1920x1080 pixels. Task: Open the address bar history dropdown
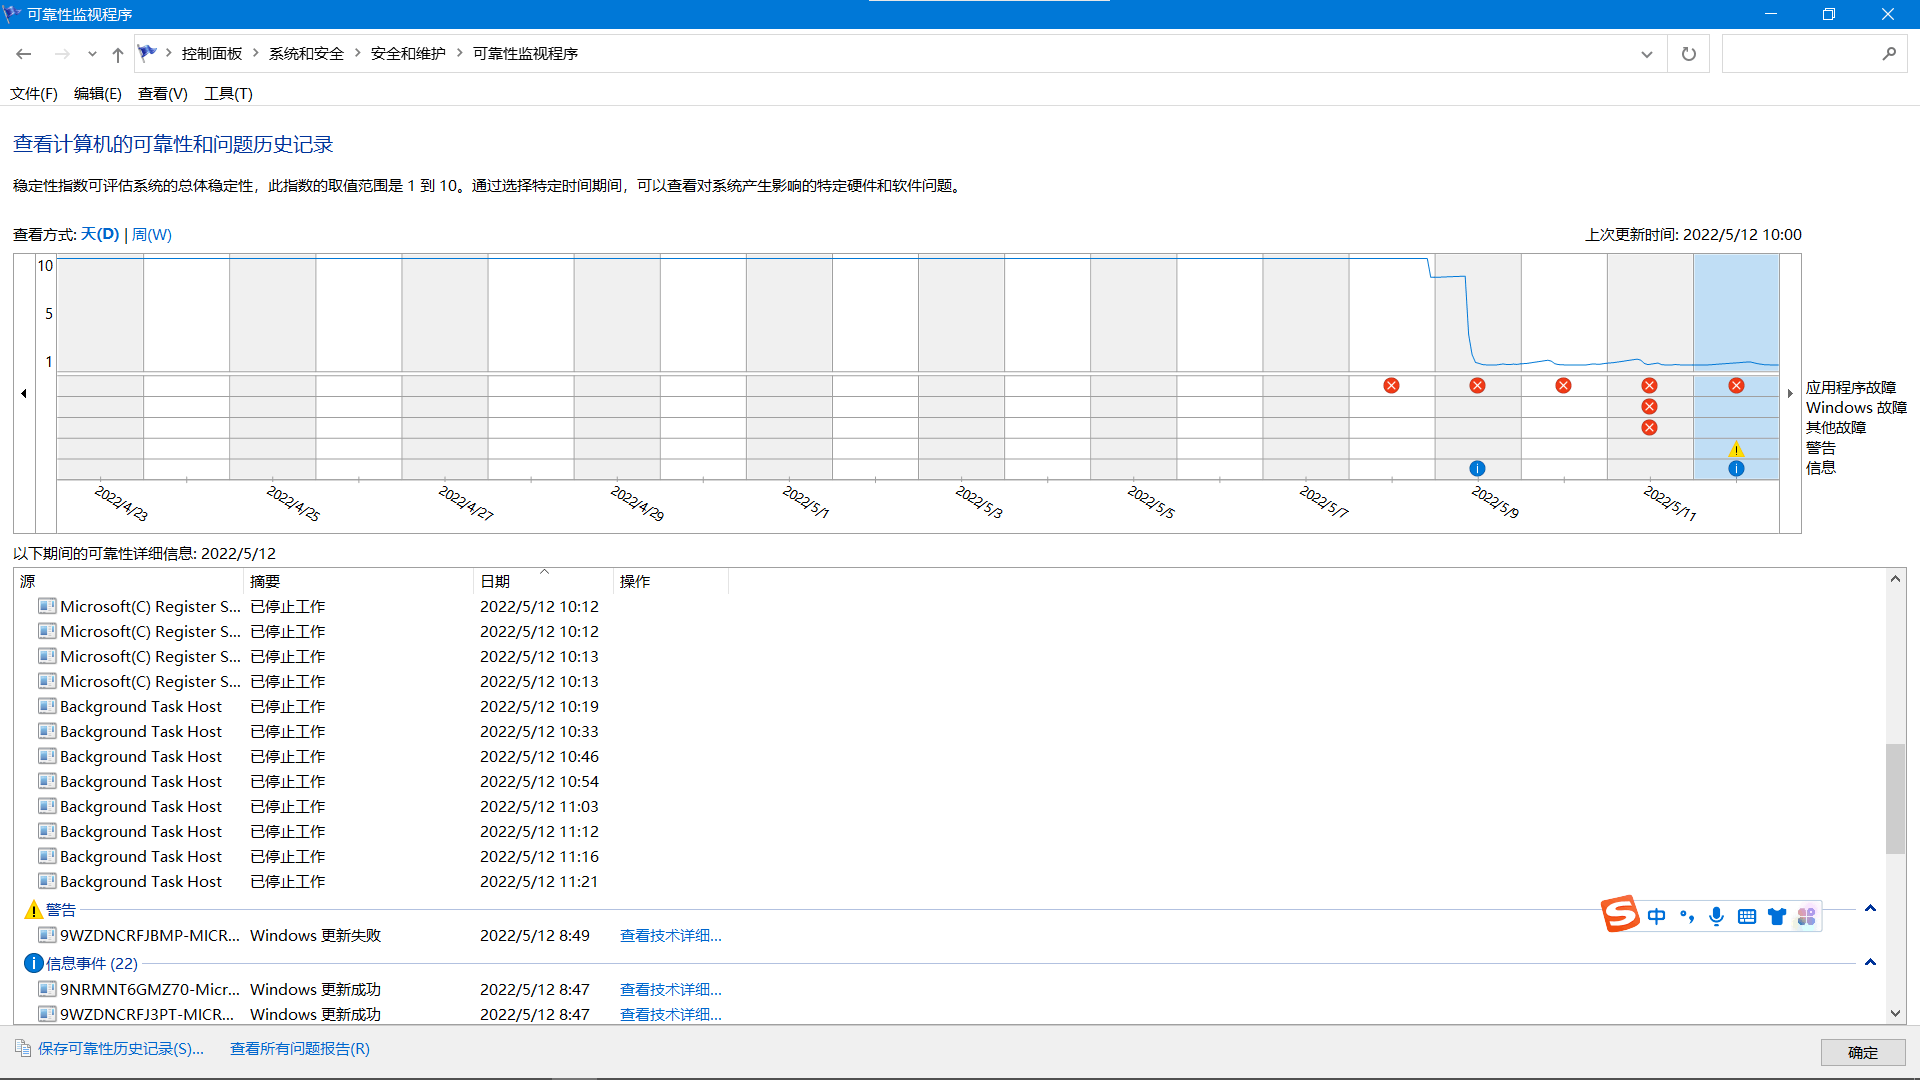point(1646,54)
